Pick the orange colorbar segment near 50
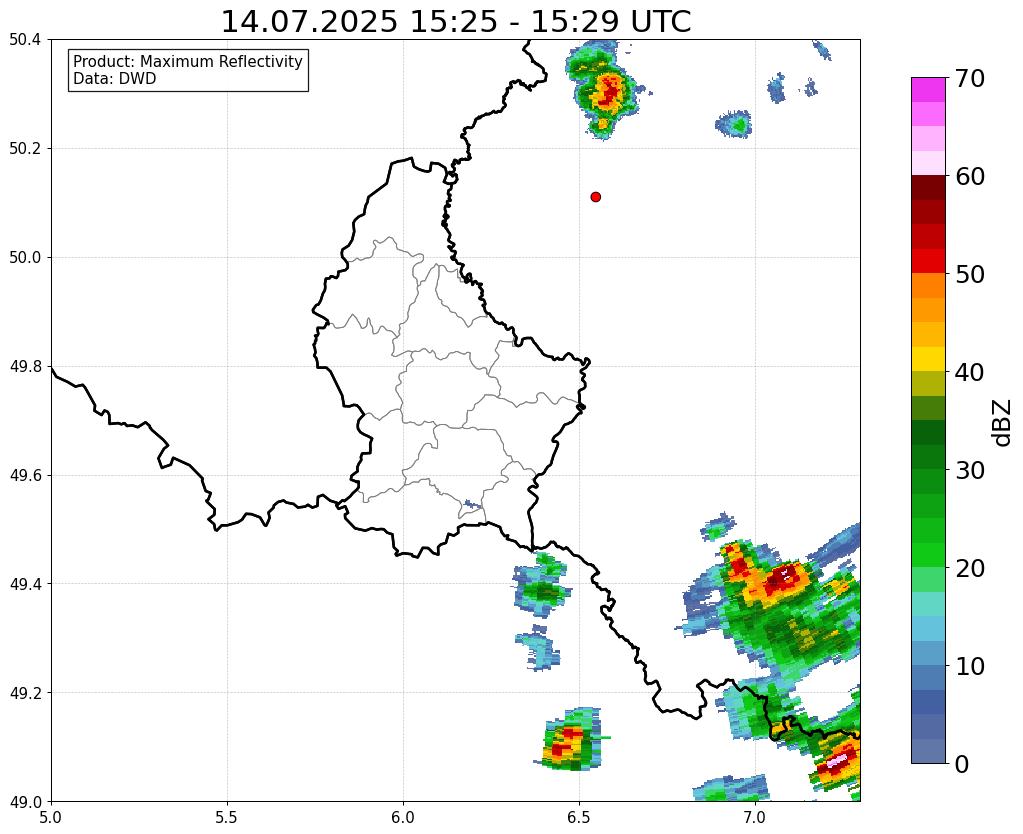The image size is (1023, 834). pos(928,285)
